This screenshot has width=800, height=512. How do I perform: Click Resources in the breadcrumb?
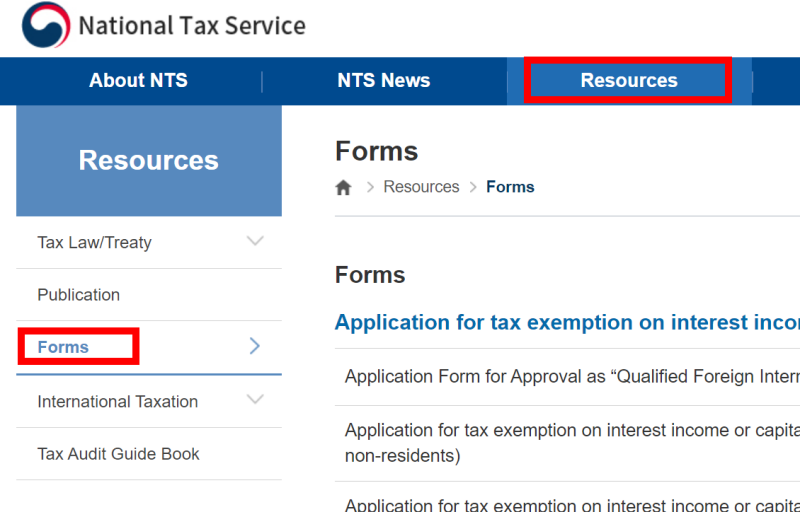pos(421,187)
